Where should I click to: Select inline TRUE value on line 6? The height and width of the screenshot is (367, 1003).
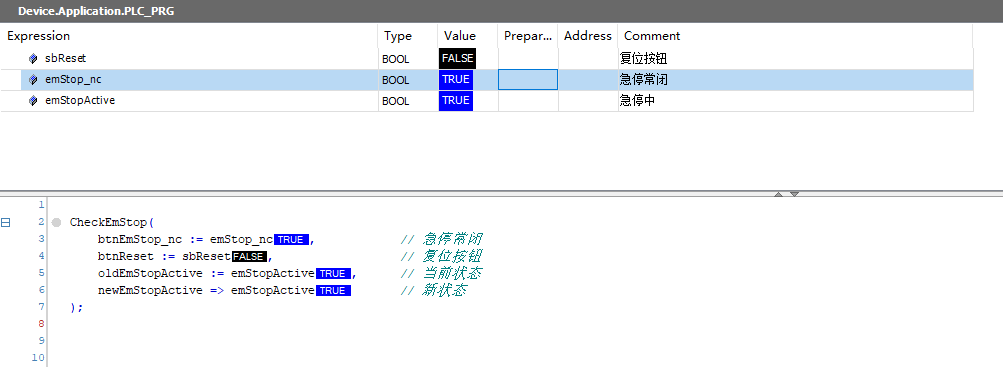(334, 291)
